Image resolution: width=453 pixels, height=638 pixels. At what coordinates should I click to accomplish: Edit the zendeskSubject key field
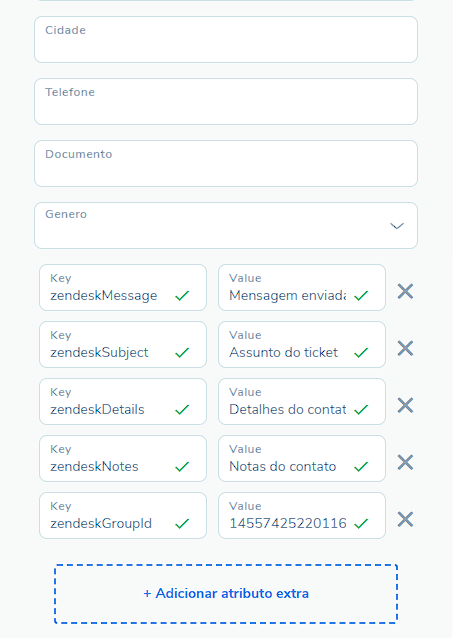point(123,345)
